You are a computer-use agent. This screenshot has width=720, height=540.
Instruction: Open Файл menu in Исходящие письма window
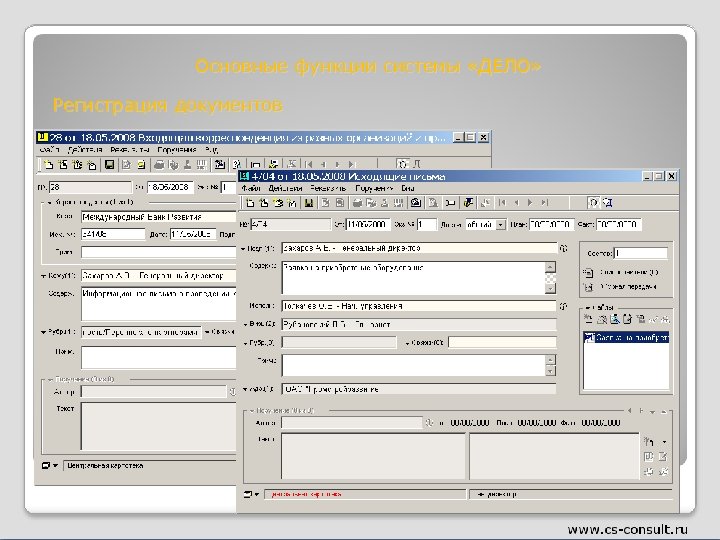251,188
